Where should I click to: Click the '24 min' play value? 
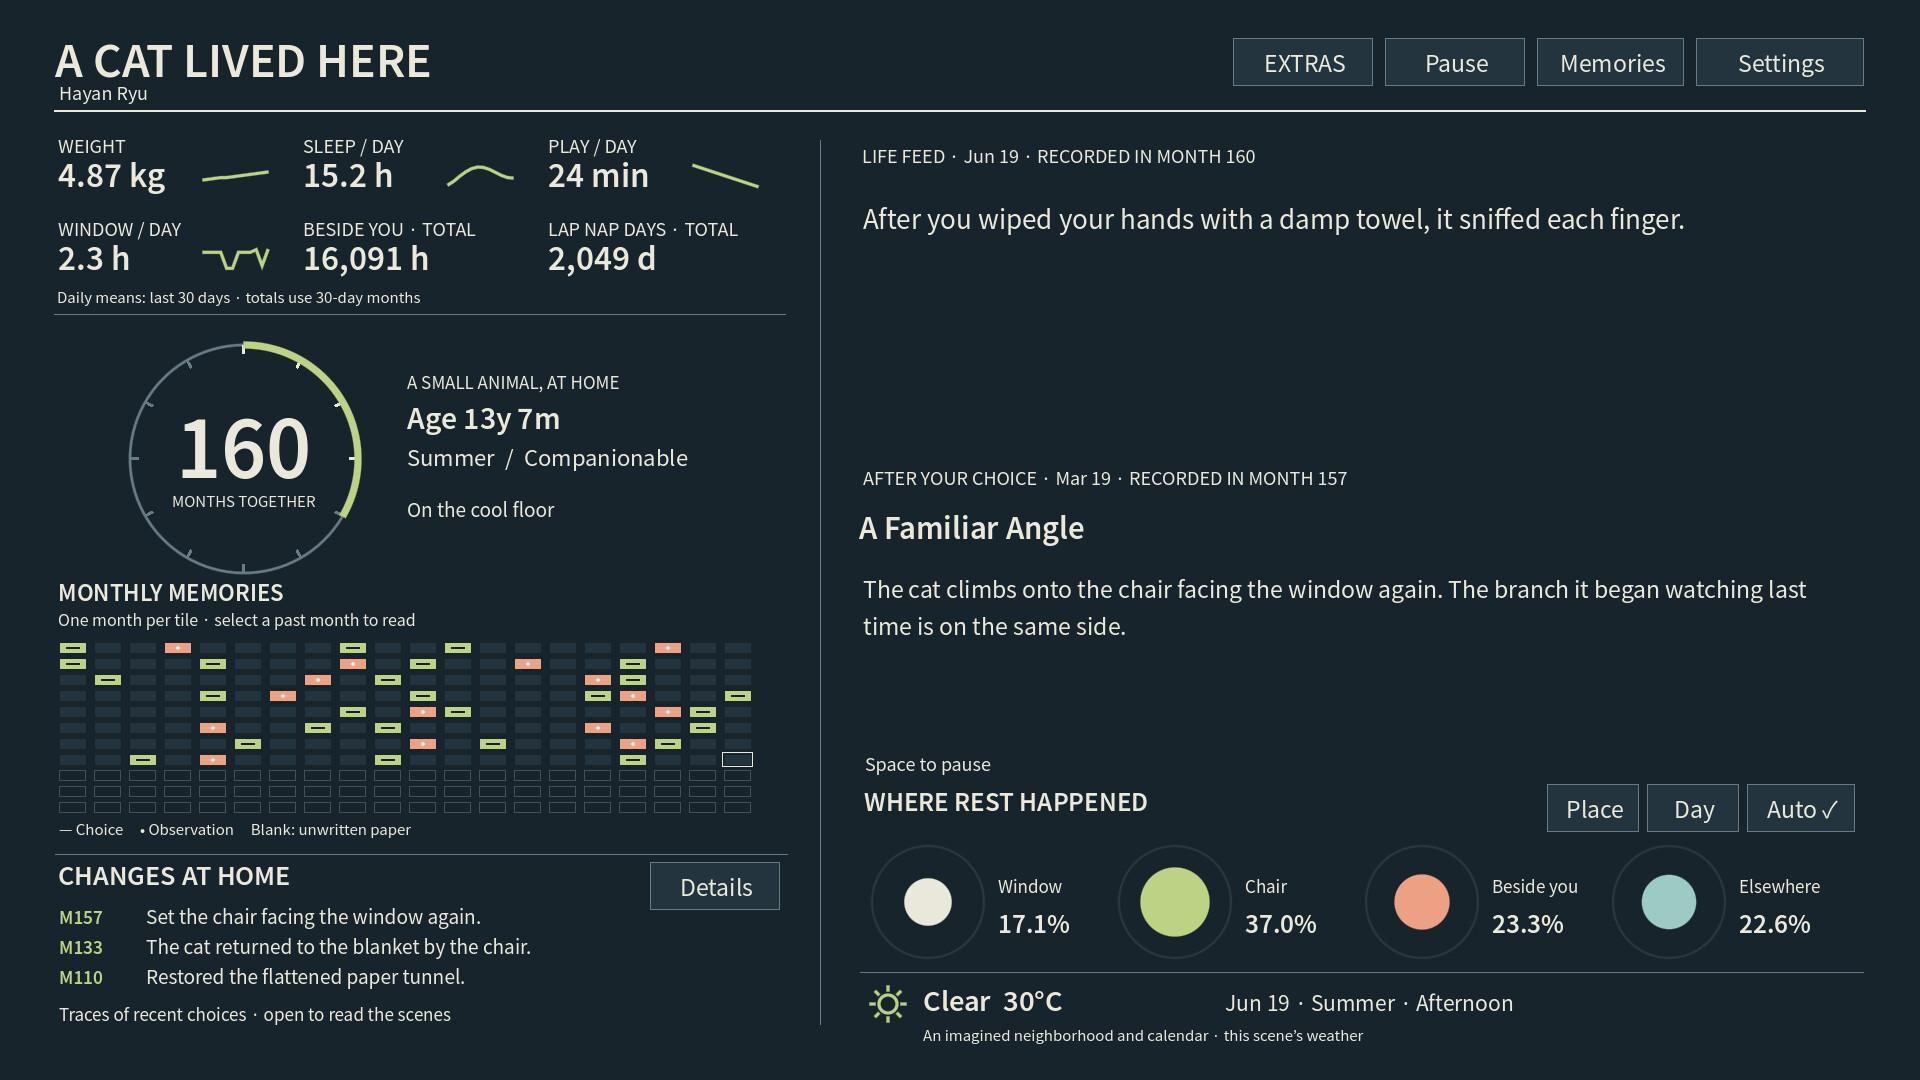coord(598,176)
